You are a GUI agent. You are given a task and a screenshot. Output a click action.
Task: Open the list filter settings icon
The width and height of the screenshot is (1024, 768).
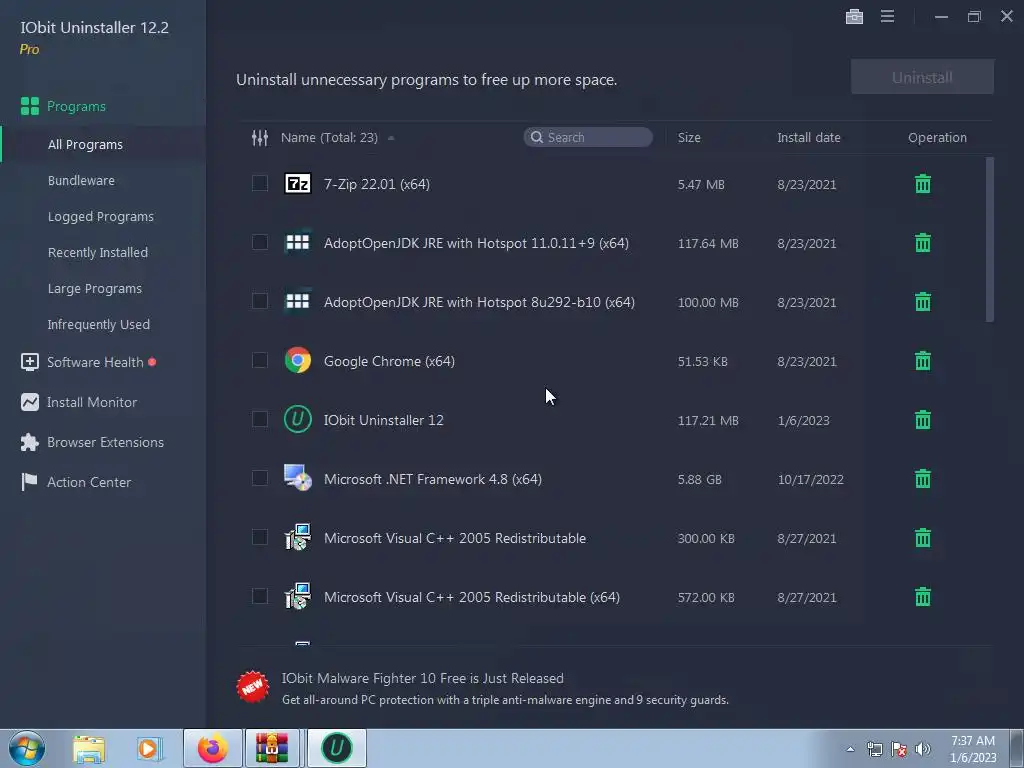tap(260, 138)
